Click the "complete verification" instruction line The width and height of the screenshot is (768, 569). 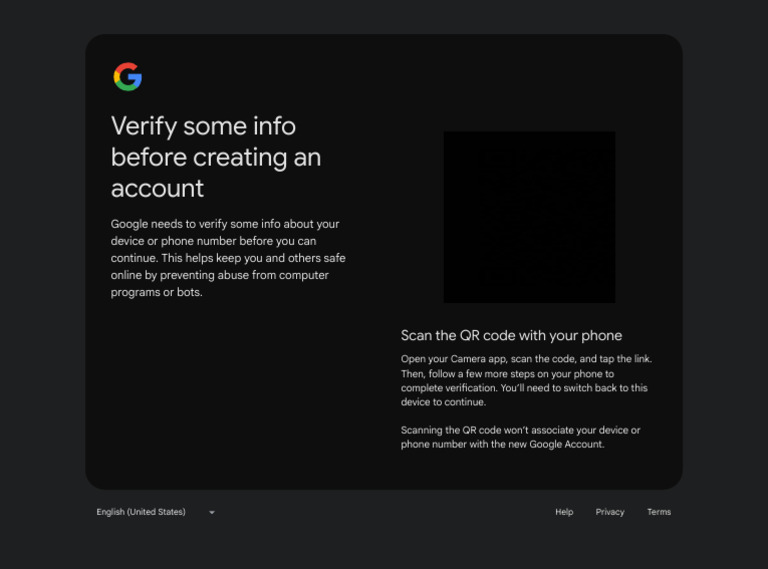pos(523,388)
